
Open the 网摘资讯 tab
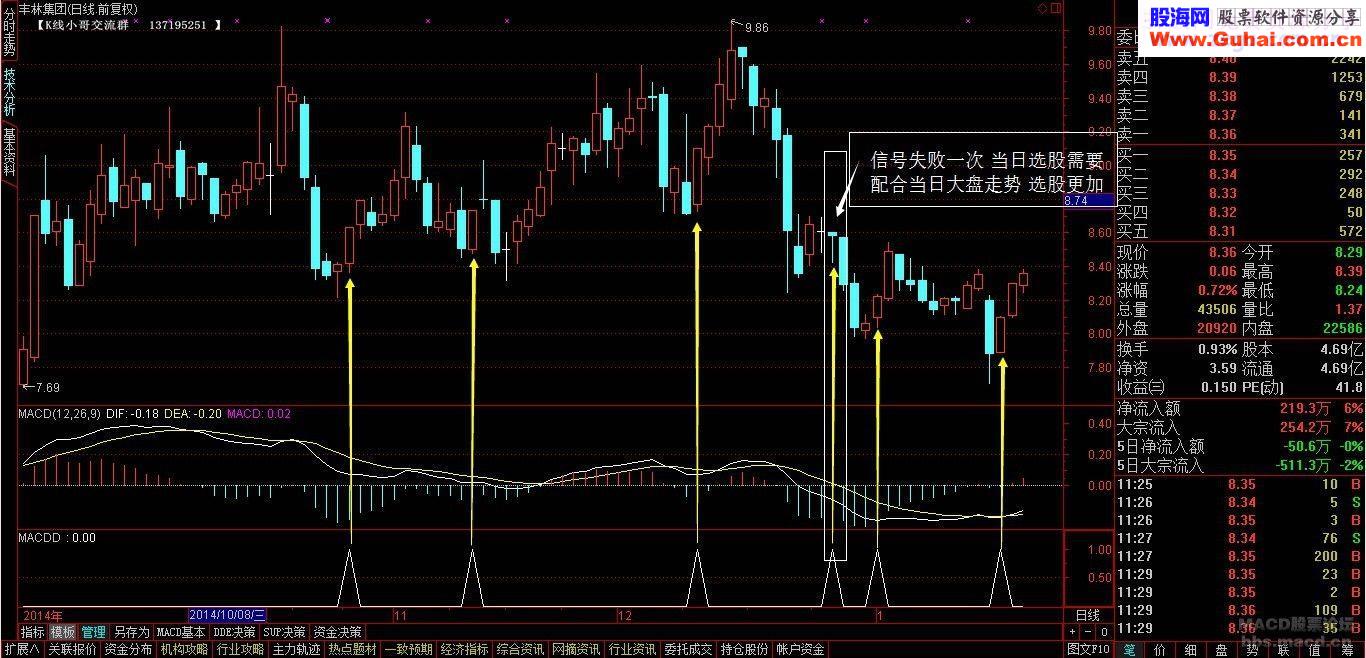pos(576,649)
